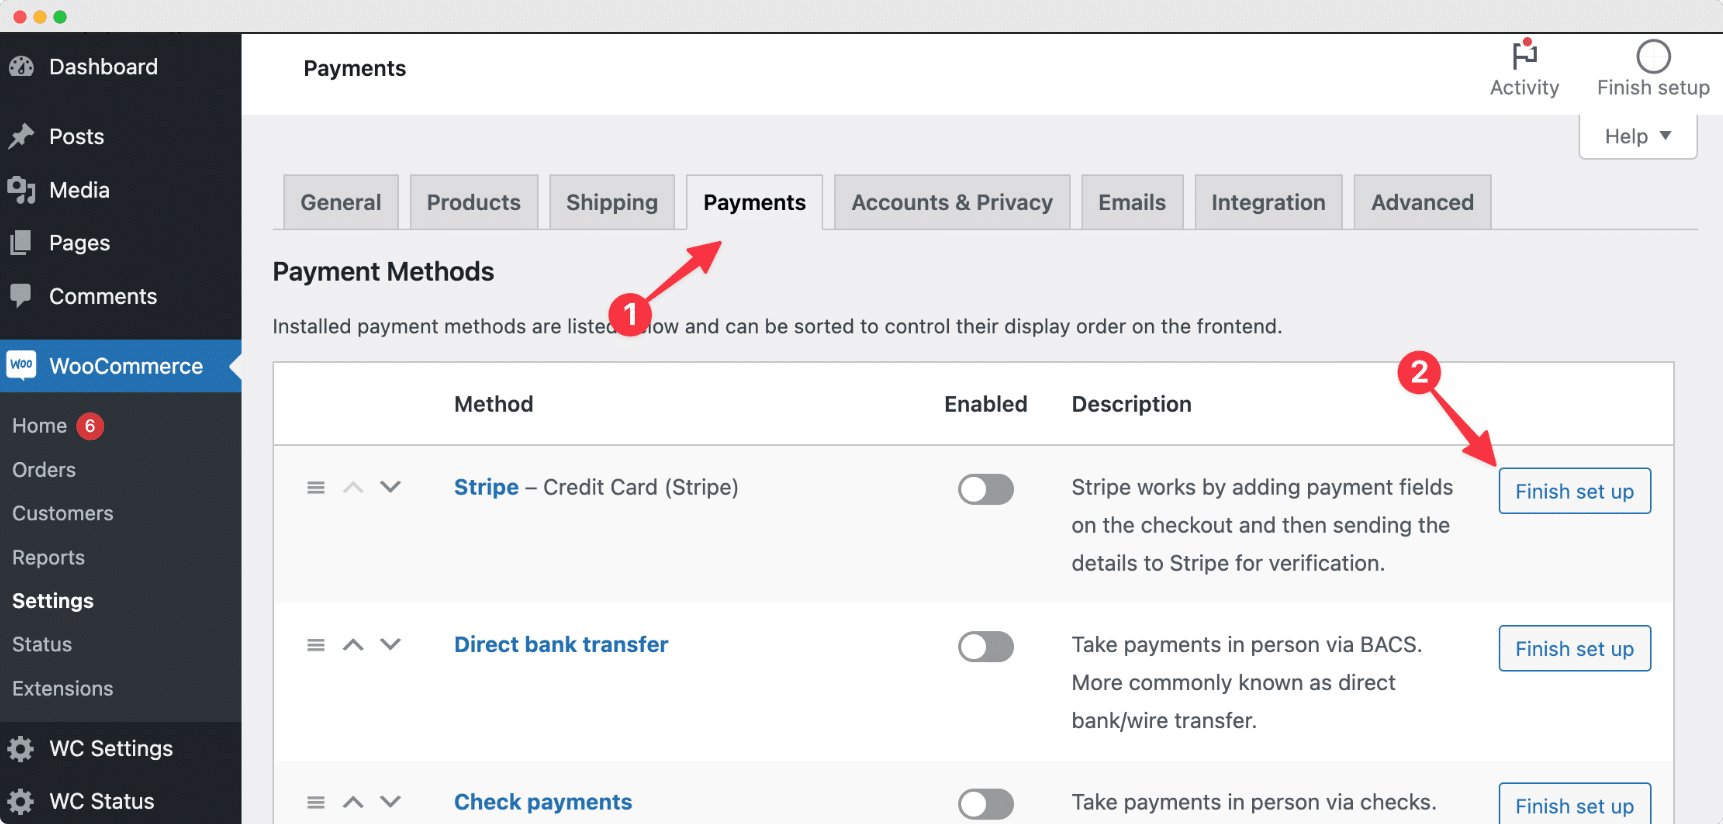The width and height of the screenshot is (1723, 824).
Task: Open the Accounts & Privacy tab
Action: pos(951,201)
